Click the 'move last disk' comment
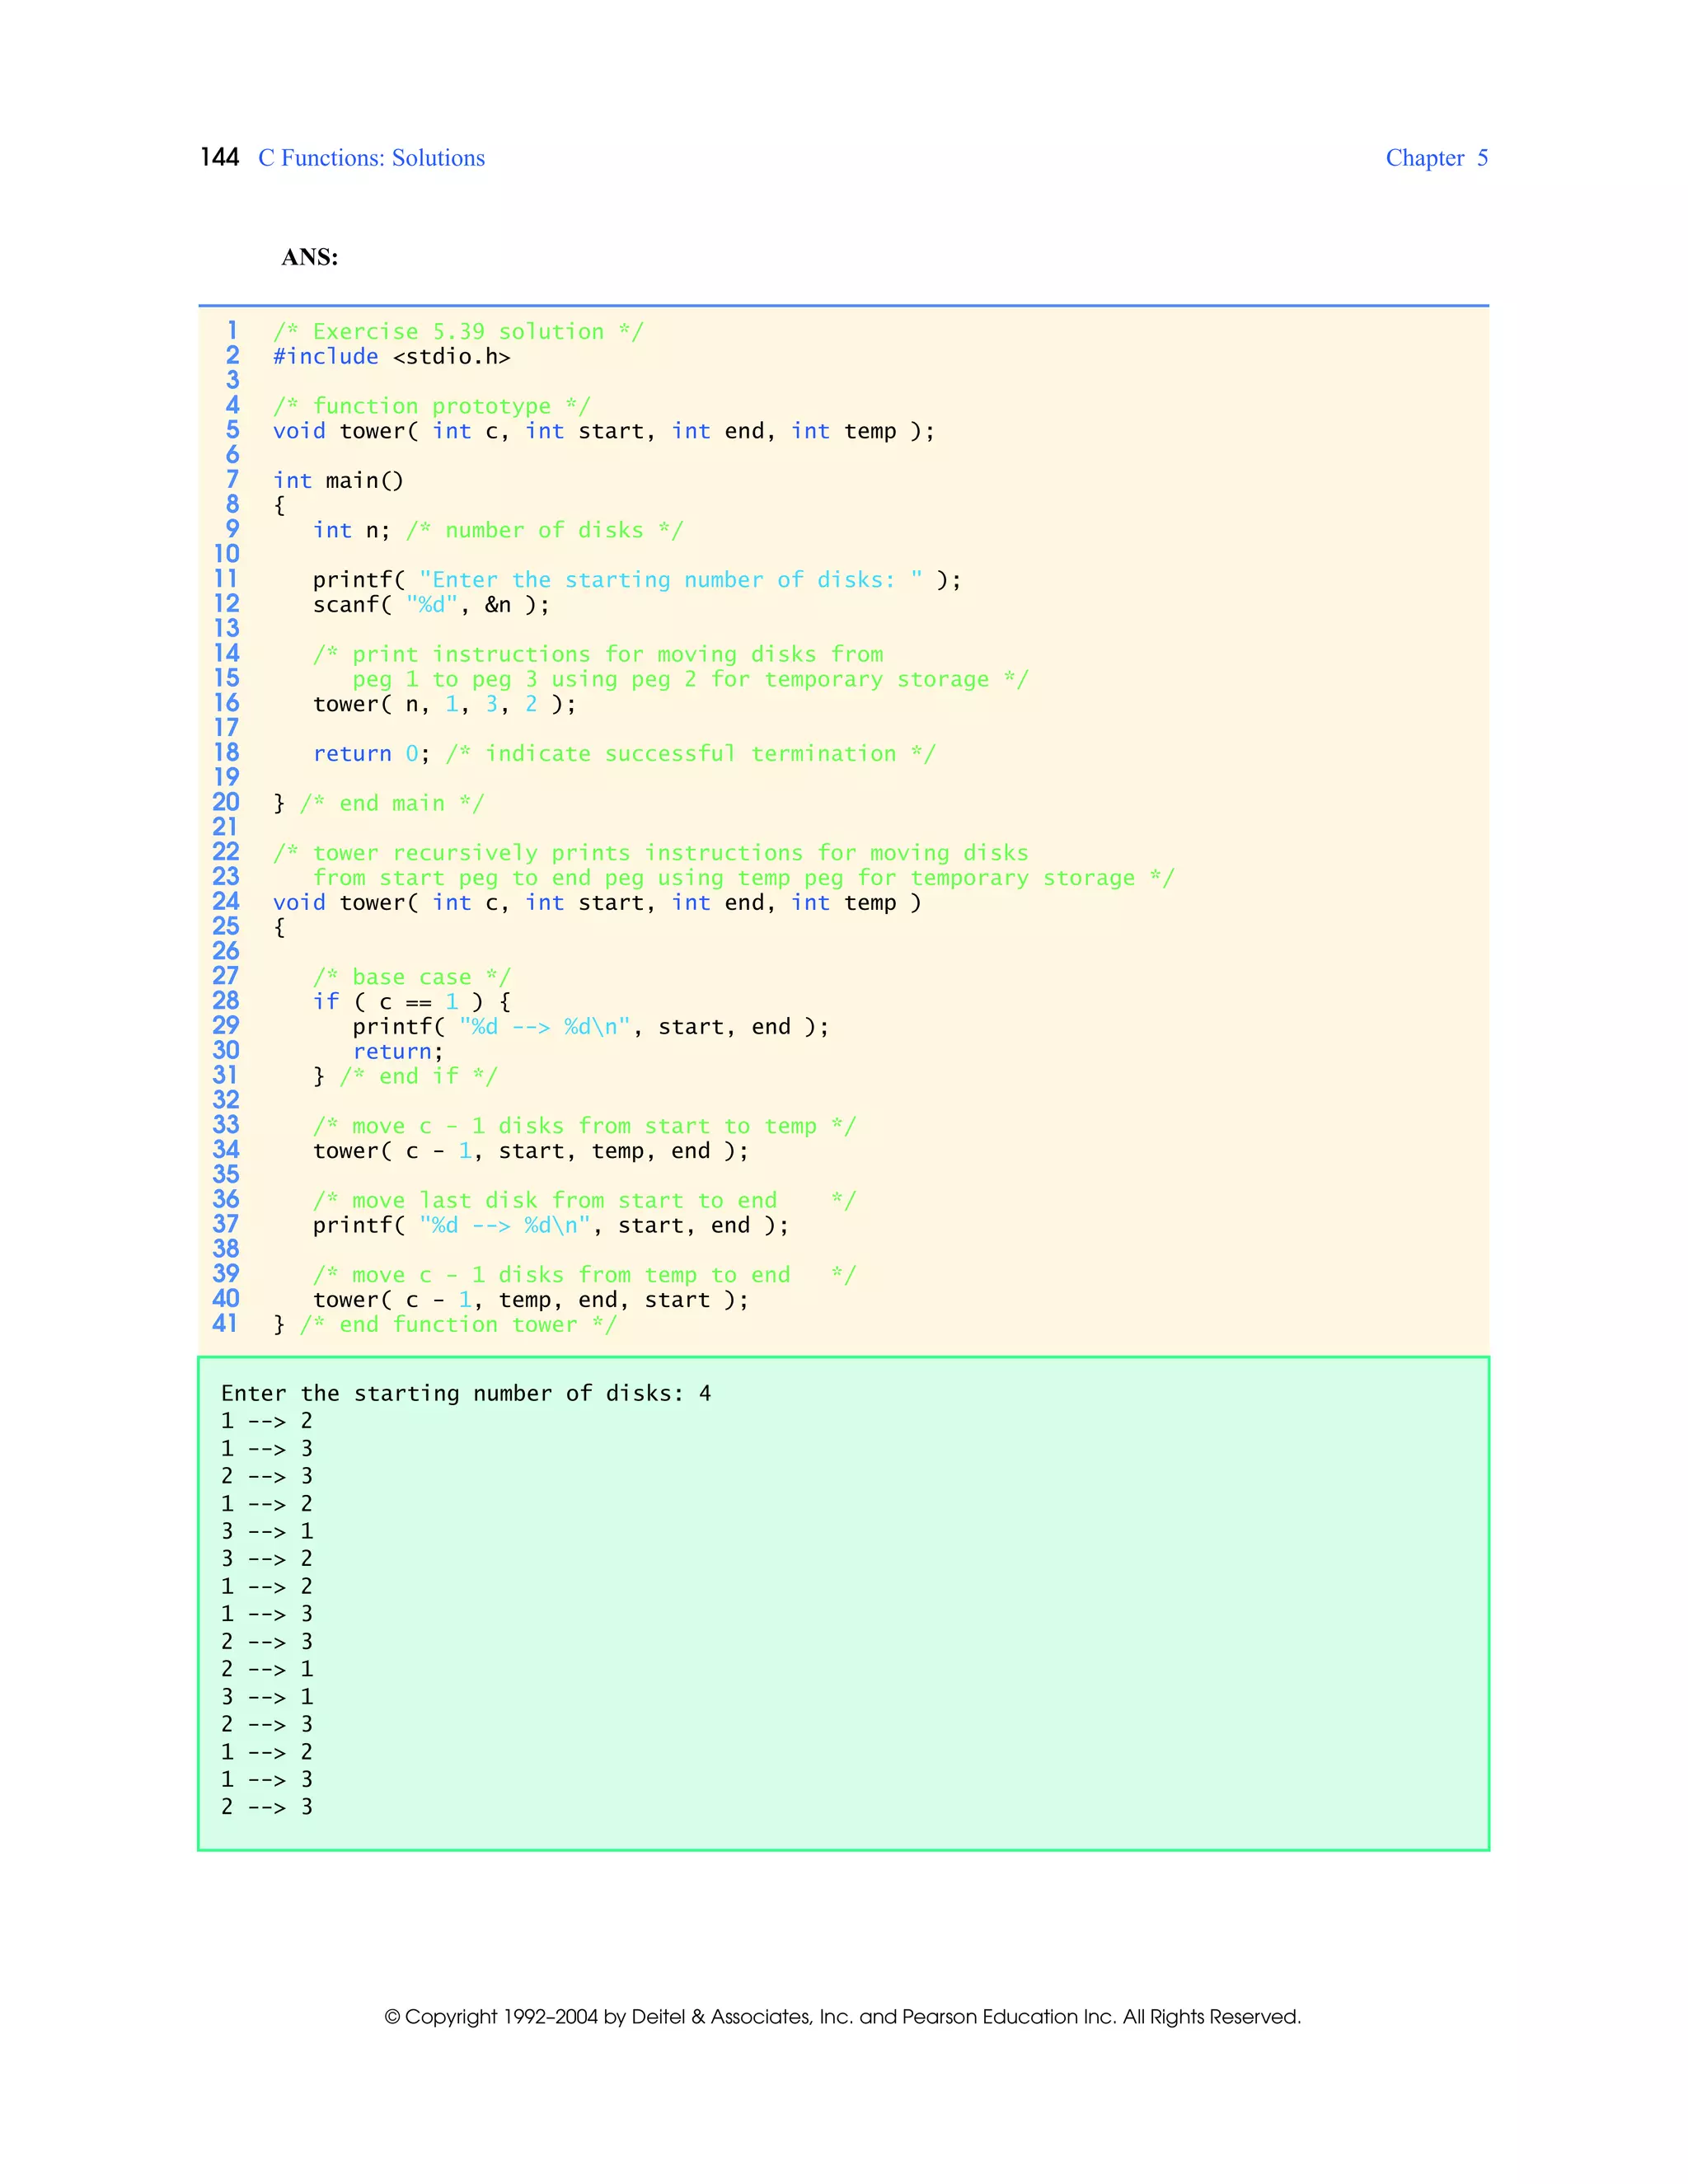 (x=584, y=1200)
